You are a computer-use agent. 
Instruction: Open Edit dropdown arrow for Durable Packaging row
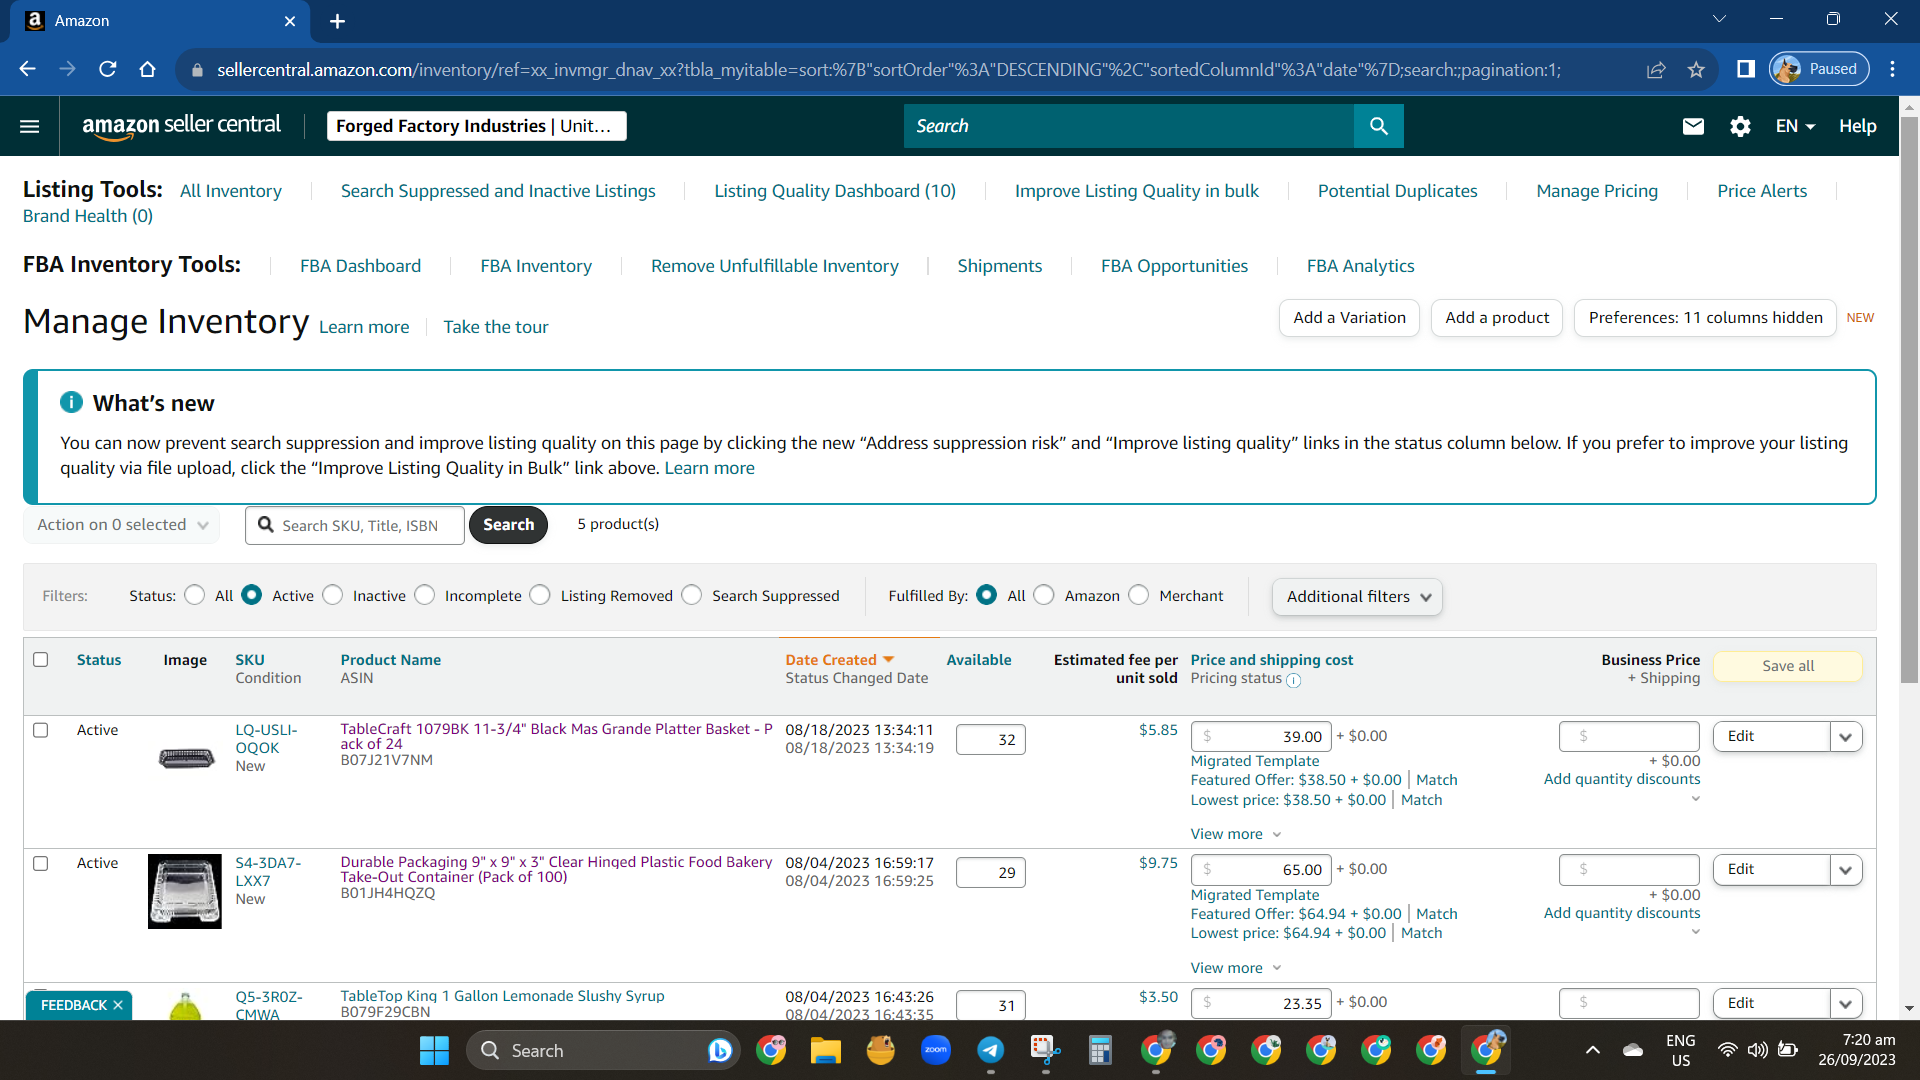(x=1846, y=870)
